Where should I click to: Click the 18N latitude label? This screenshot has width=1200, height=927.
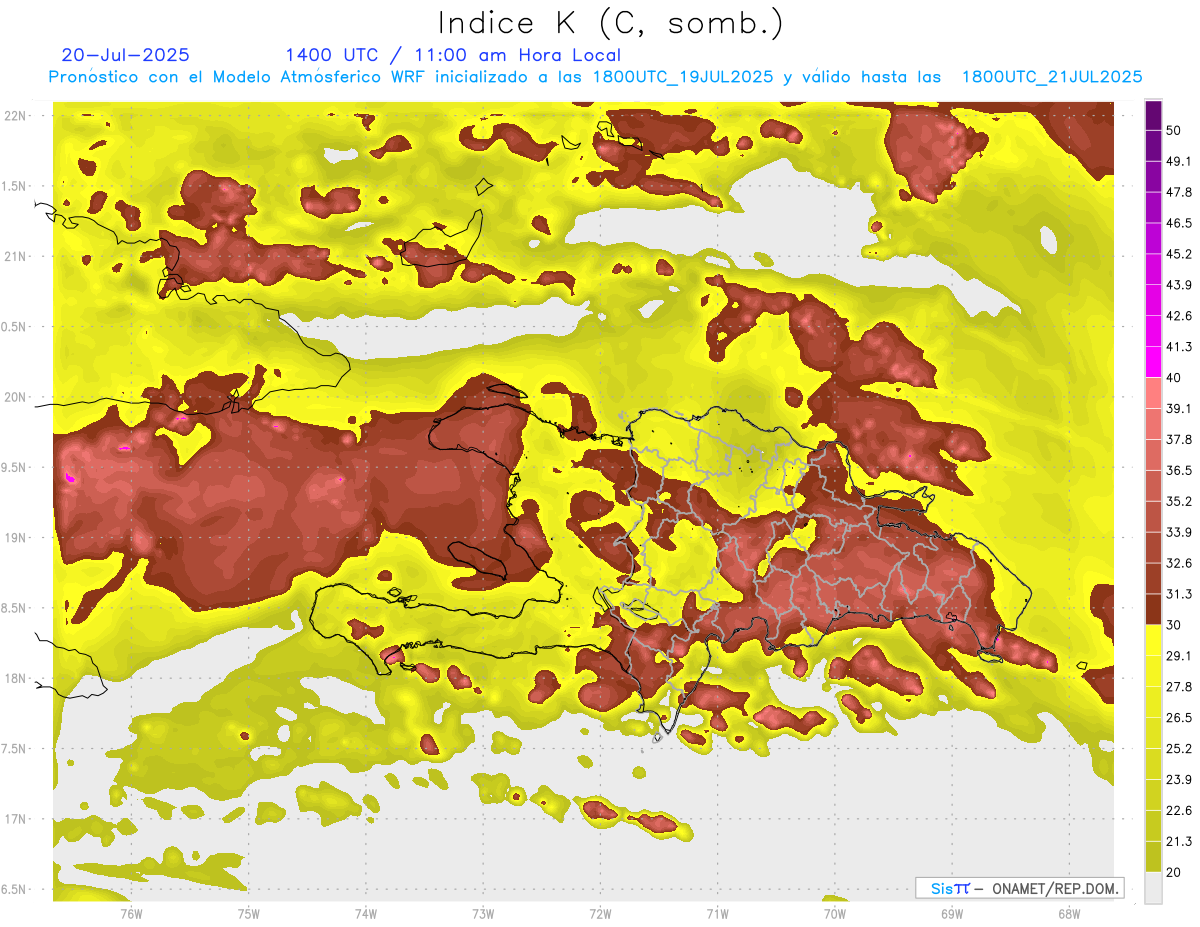pyautogui.click(x=16, y=678)
